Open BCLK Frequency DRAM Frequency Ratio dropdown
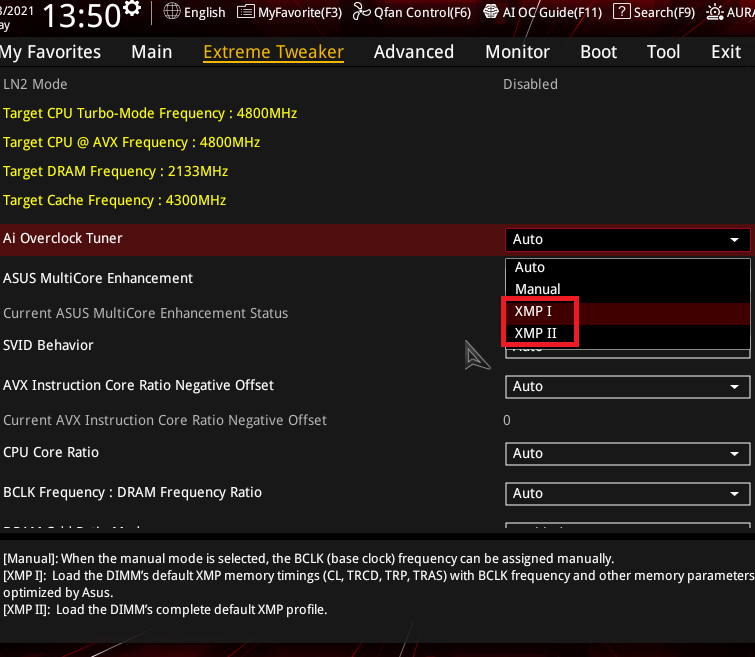The height and width of the screenshot is (657, 755). click(627, 494)
